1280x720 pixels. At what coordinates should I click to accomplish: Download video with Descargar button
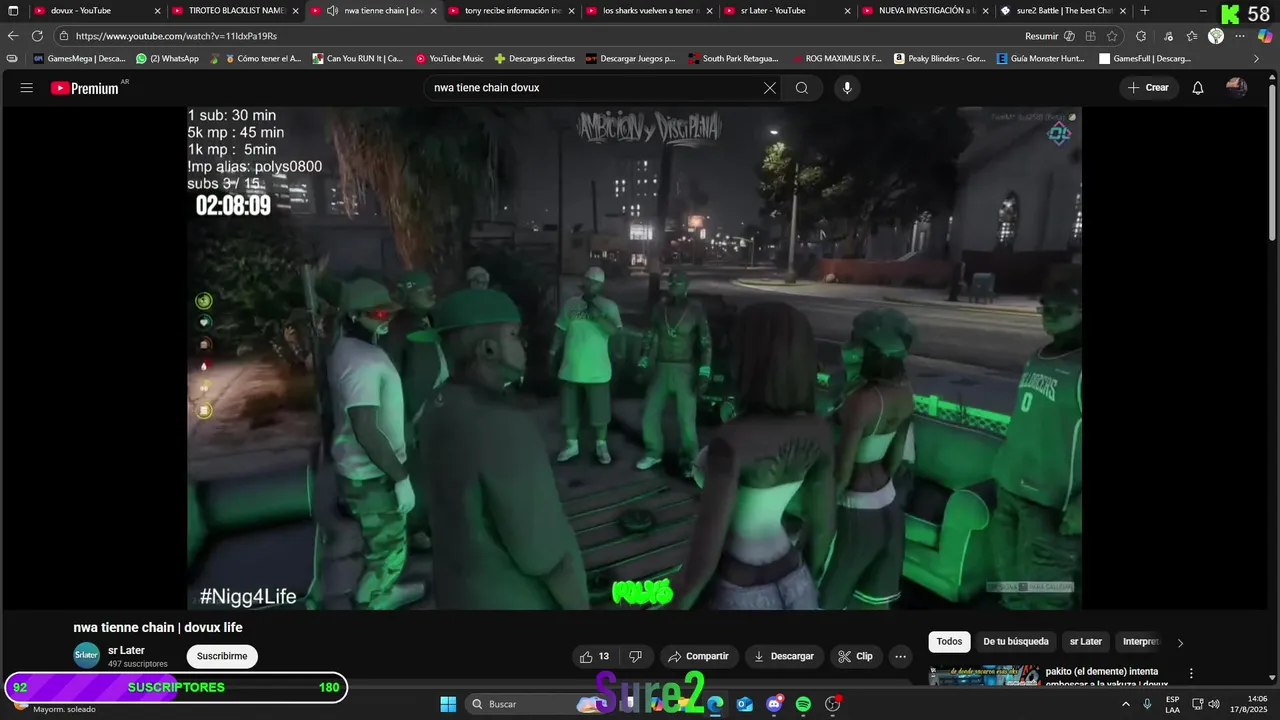783,657
